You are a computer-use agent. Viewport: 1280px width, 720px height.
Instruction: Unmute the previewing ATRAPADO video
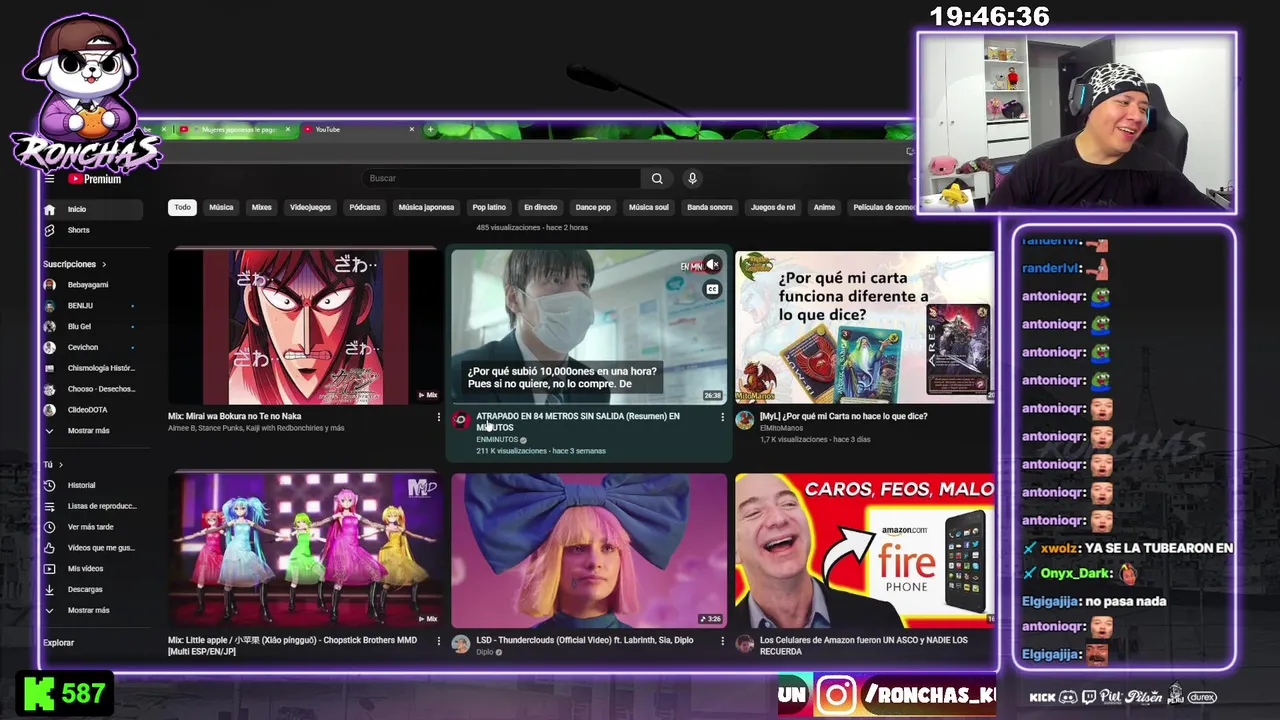(712, 265)
